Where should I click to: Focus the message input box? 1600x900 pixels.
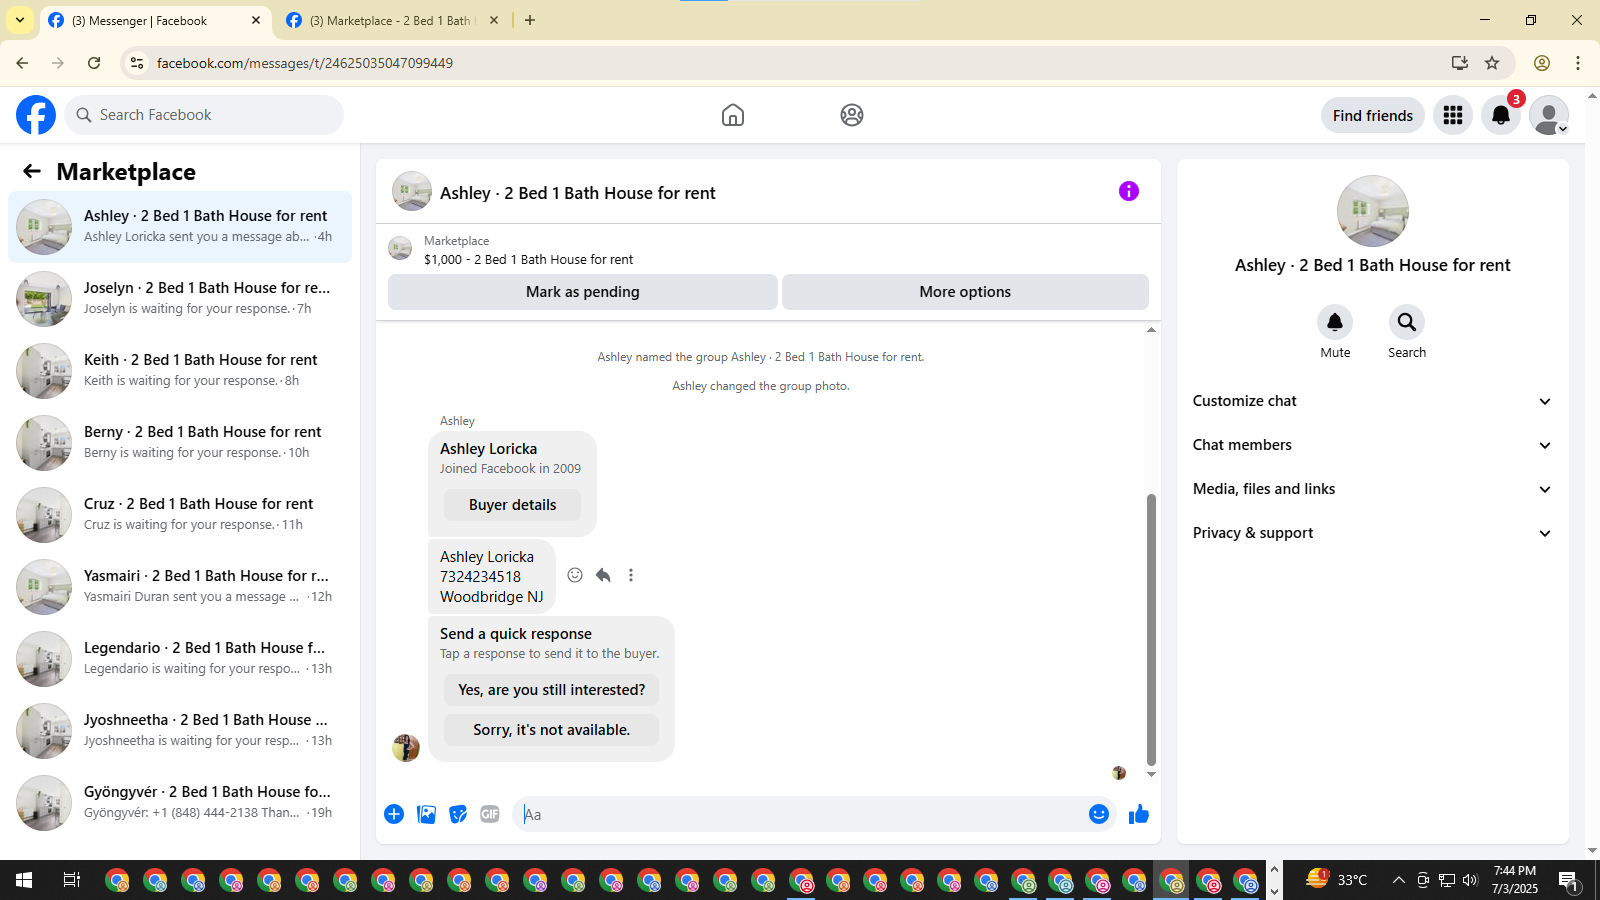[x=800, y=814]
